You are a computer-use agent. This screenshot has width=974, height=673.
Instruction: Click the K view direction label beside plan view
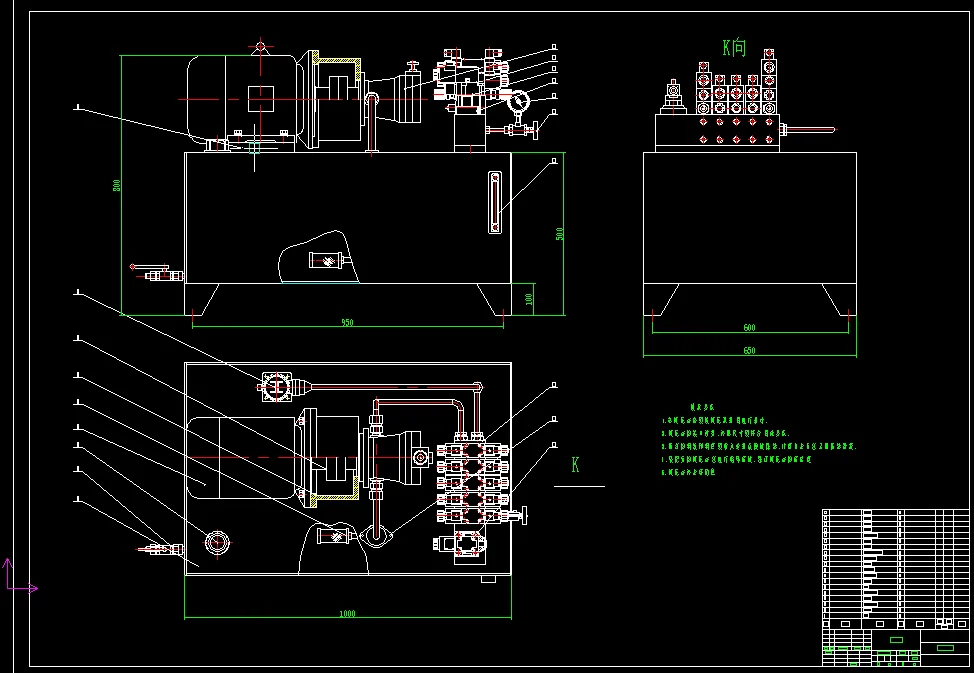[x=575, y=465]
